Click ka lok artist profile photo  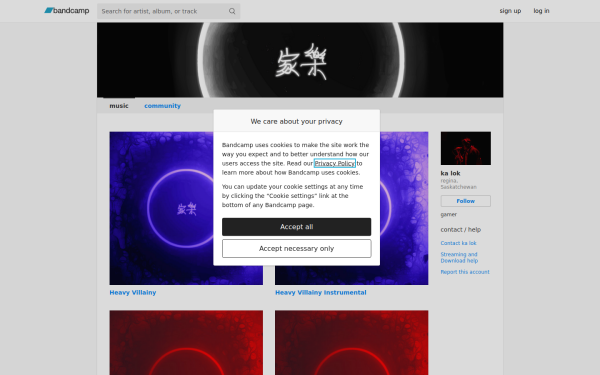pos(466,148)
